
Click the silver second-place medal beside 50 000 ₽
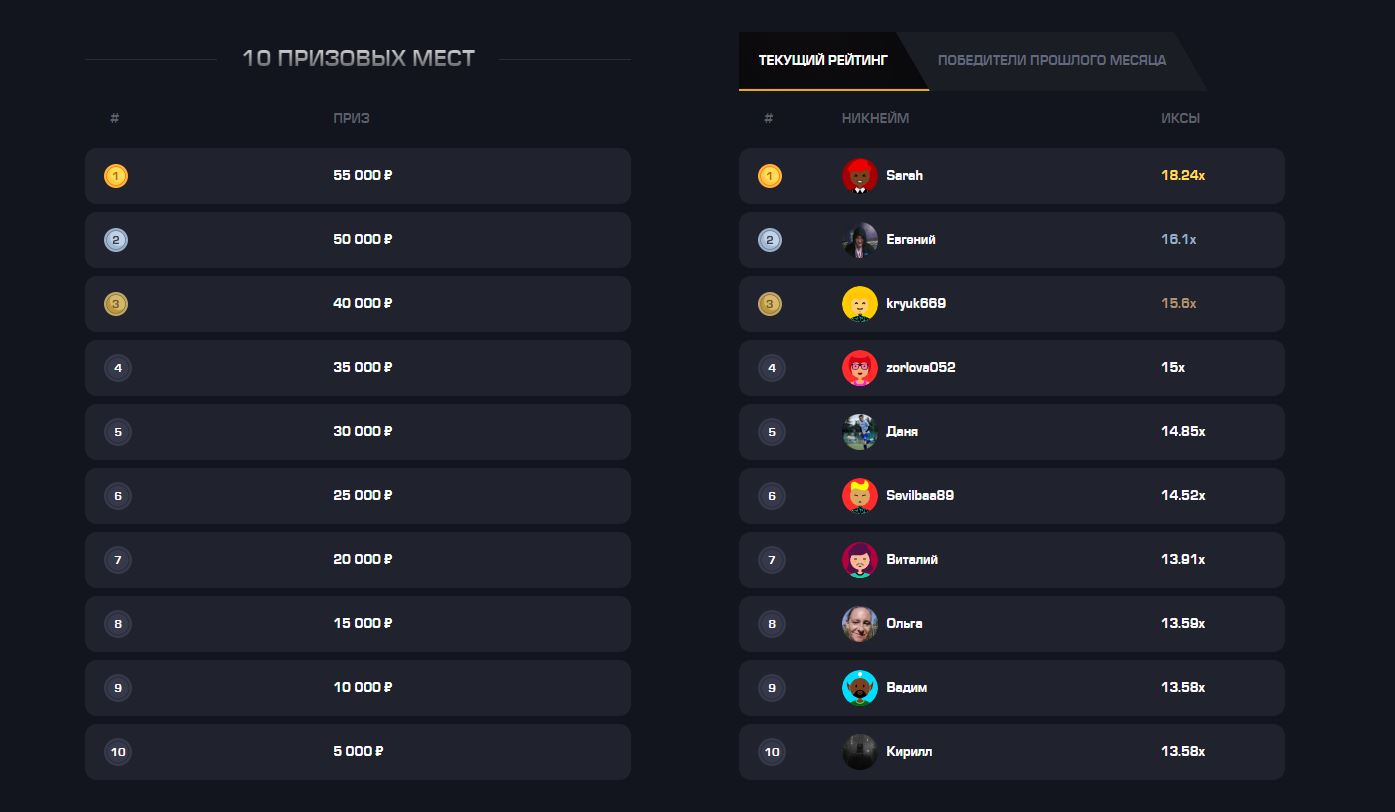(116, 240)
